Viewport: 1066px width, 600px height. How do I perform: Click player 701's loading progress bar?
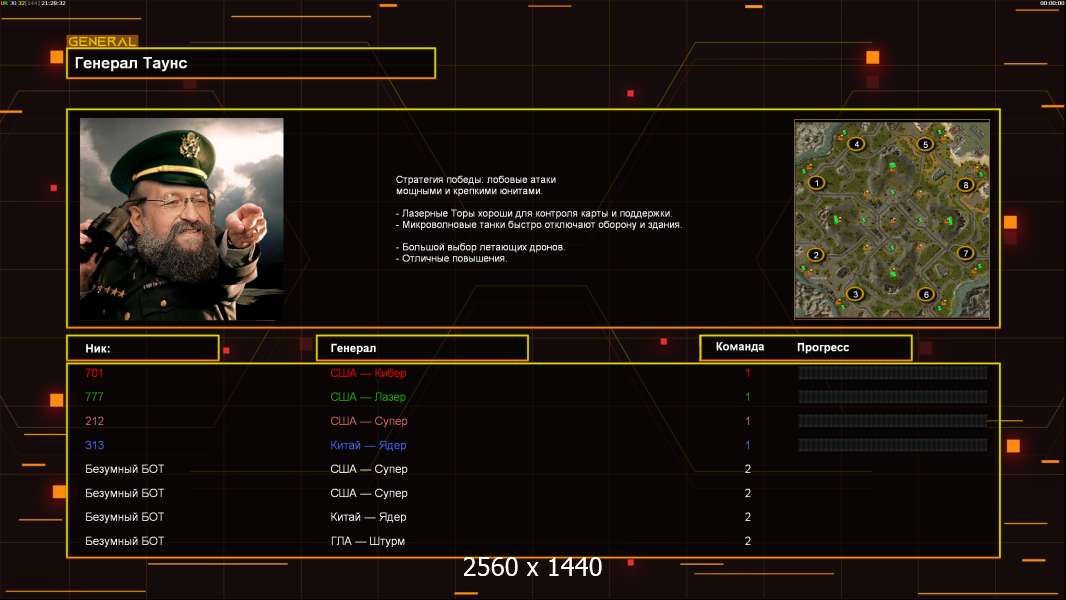point(892,373)
